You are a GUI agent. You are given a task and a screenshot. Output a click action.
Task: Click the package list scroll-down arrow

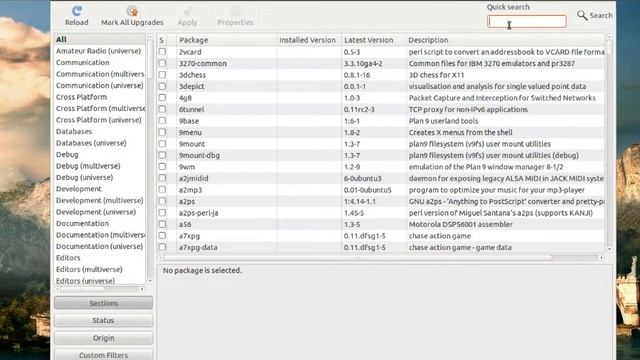click(x=609, y=249)
